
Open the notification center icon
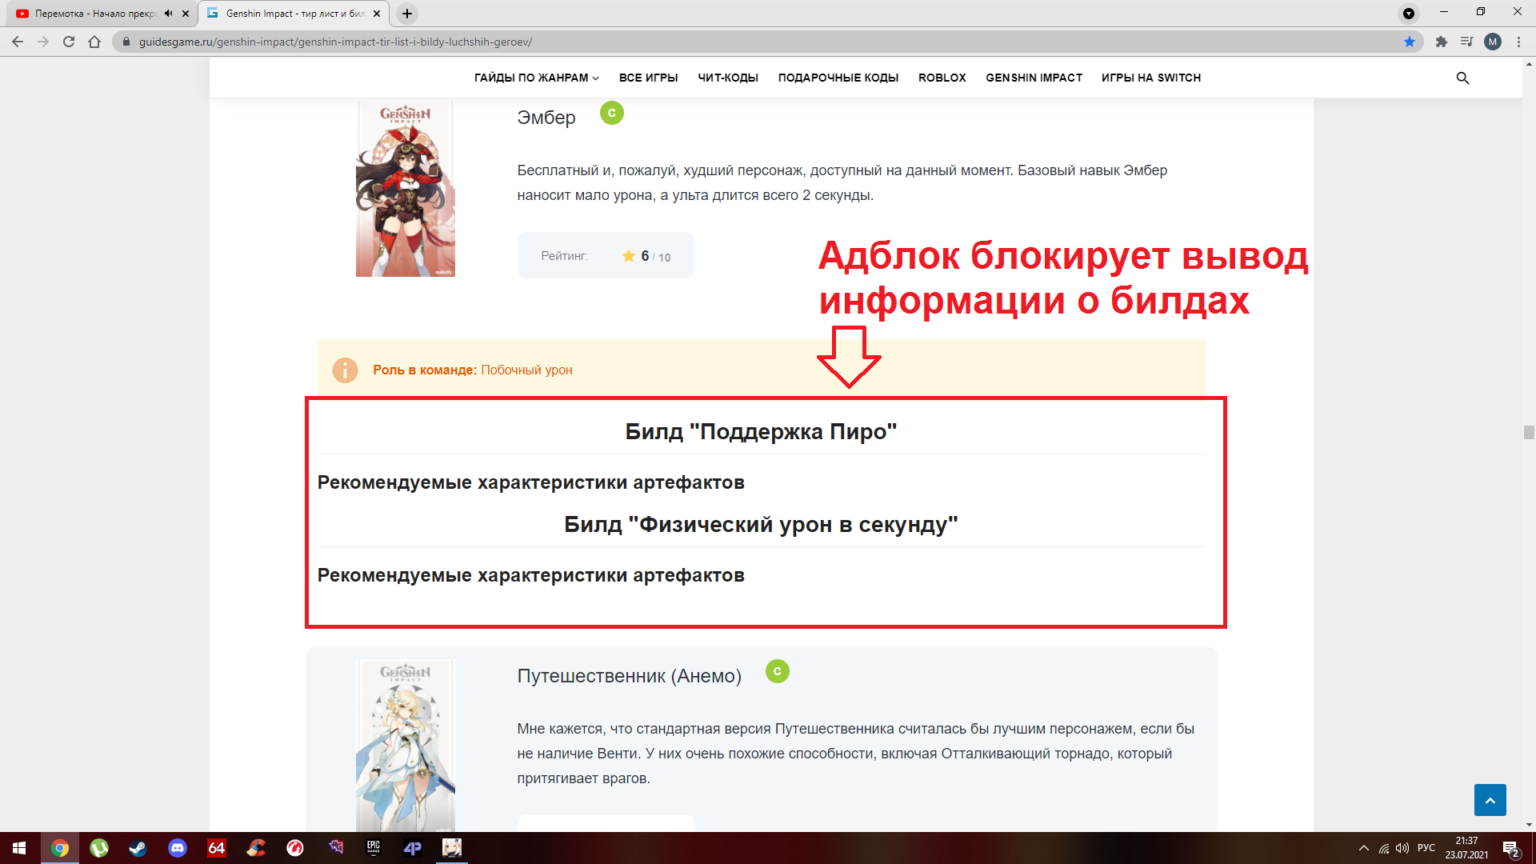click(1512, 848)
